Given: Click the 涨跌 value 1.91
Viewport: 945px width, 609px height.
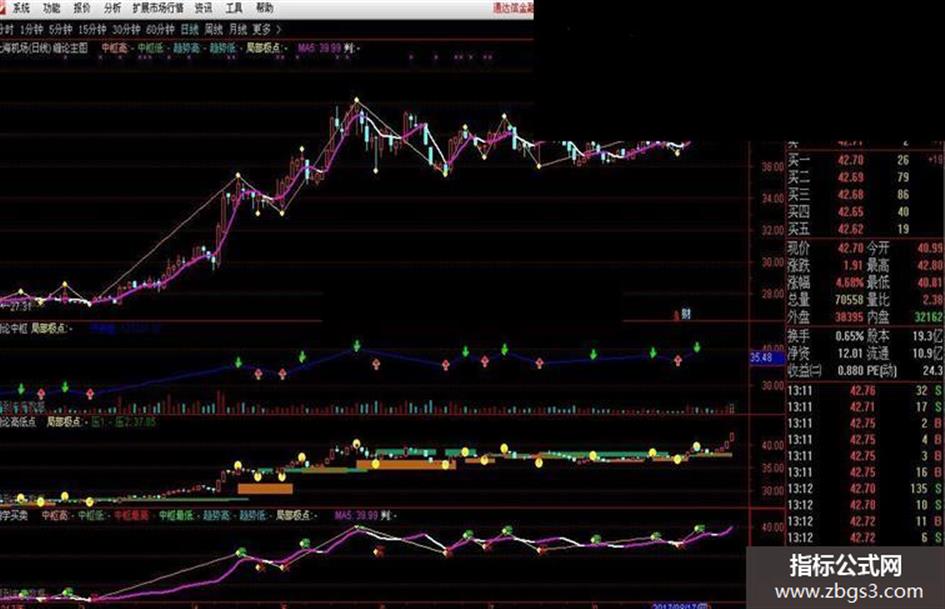Looking at the screenshot, I should click(853, 265).
